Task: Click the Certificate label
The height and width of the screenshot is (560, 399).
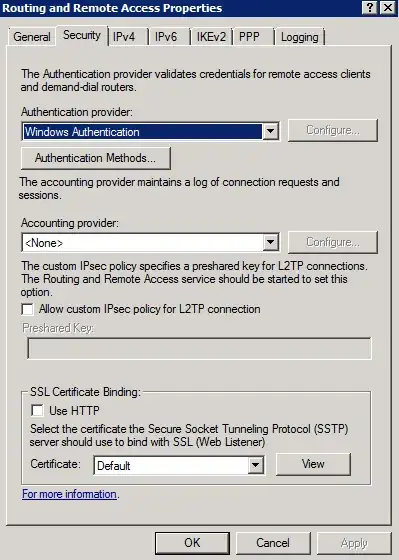Action: pos(55,464)
